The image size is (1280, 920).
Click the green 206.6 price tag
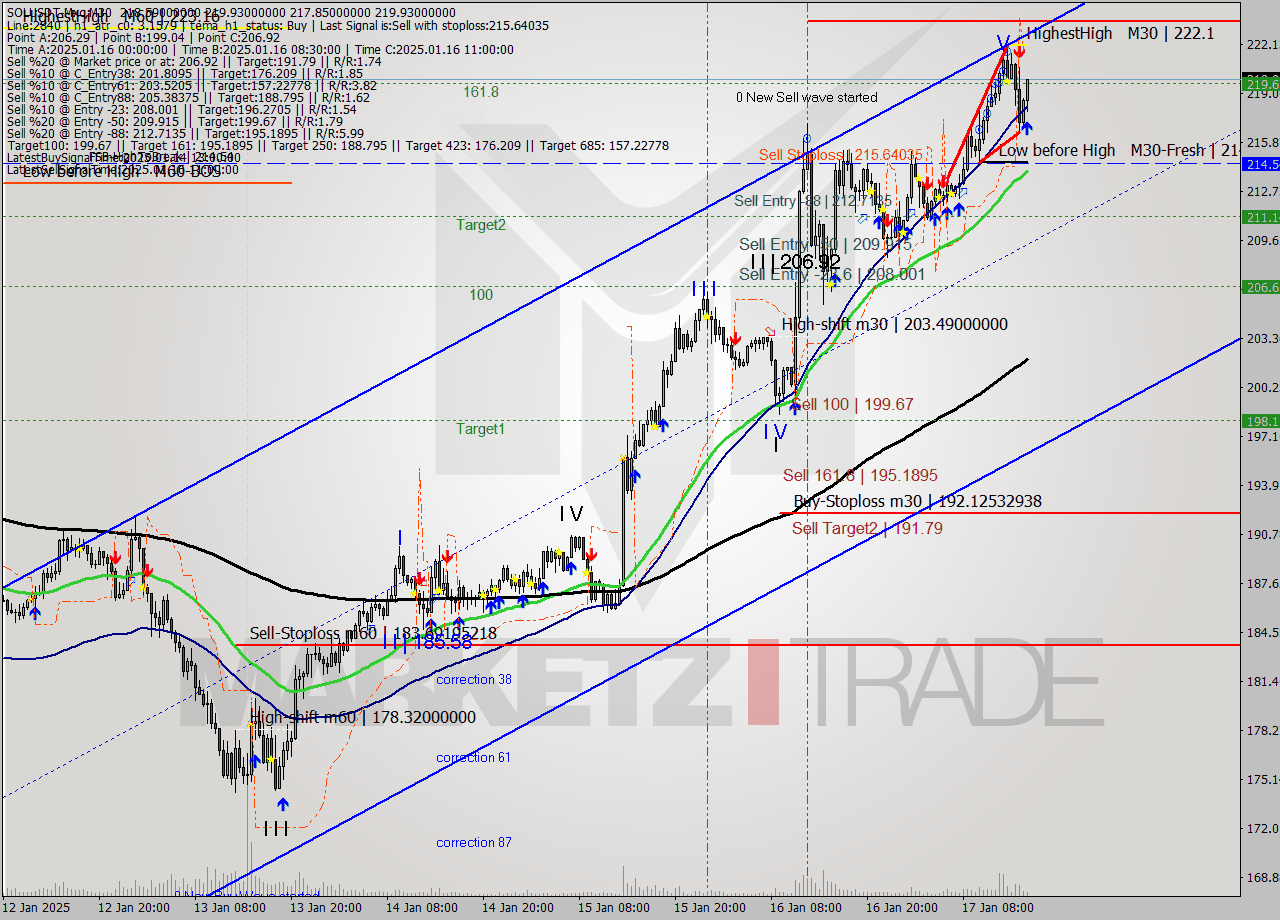click(x=1260, y=287)
